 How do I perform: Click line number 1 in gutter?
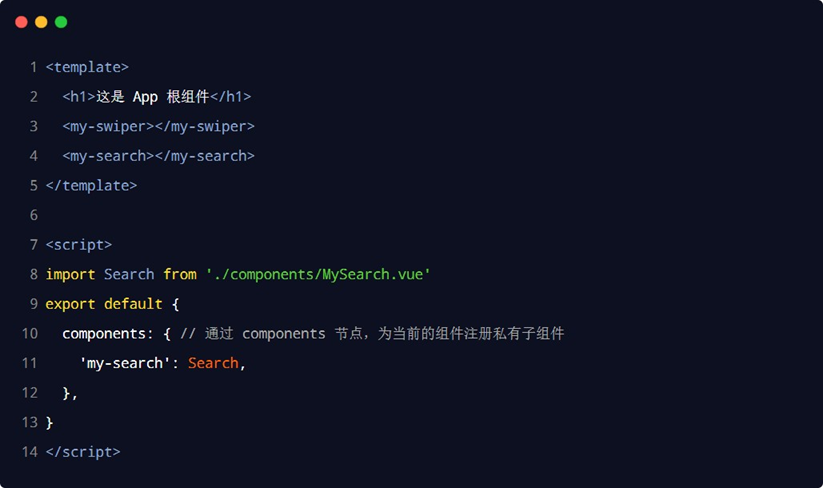(x=33, y=68)
